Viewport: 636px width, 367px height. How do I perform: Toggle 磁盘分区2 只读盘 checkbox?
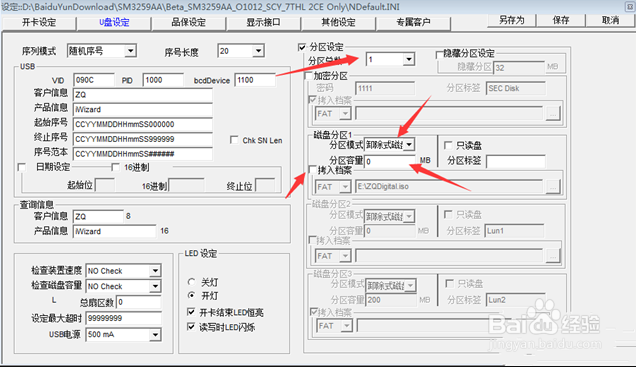tap(448, 214)
